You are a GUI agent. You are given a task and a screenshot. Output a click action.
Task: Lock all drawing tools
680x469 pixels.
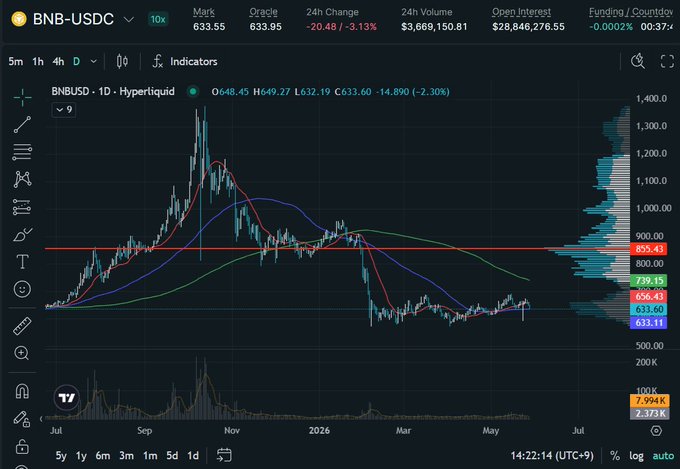pyautogui.click(x=22, y=446)
